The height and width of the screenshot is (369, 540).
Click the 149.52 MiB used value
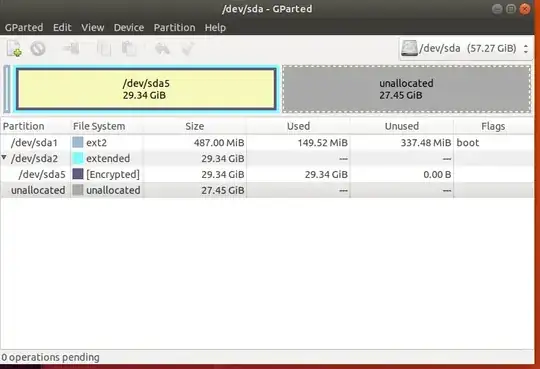click(323, 143)
